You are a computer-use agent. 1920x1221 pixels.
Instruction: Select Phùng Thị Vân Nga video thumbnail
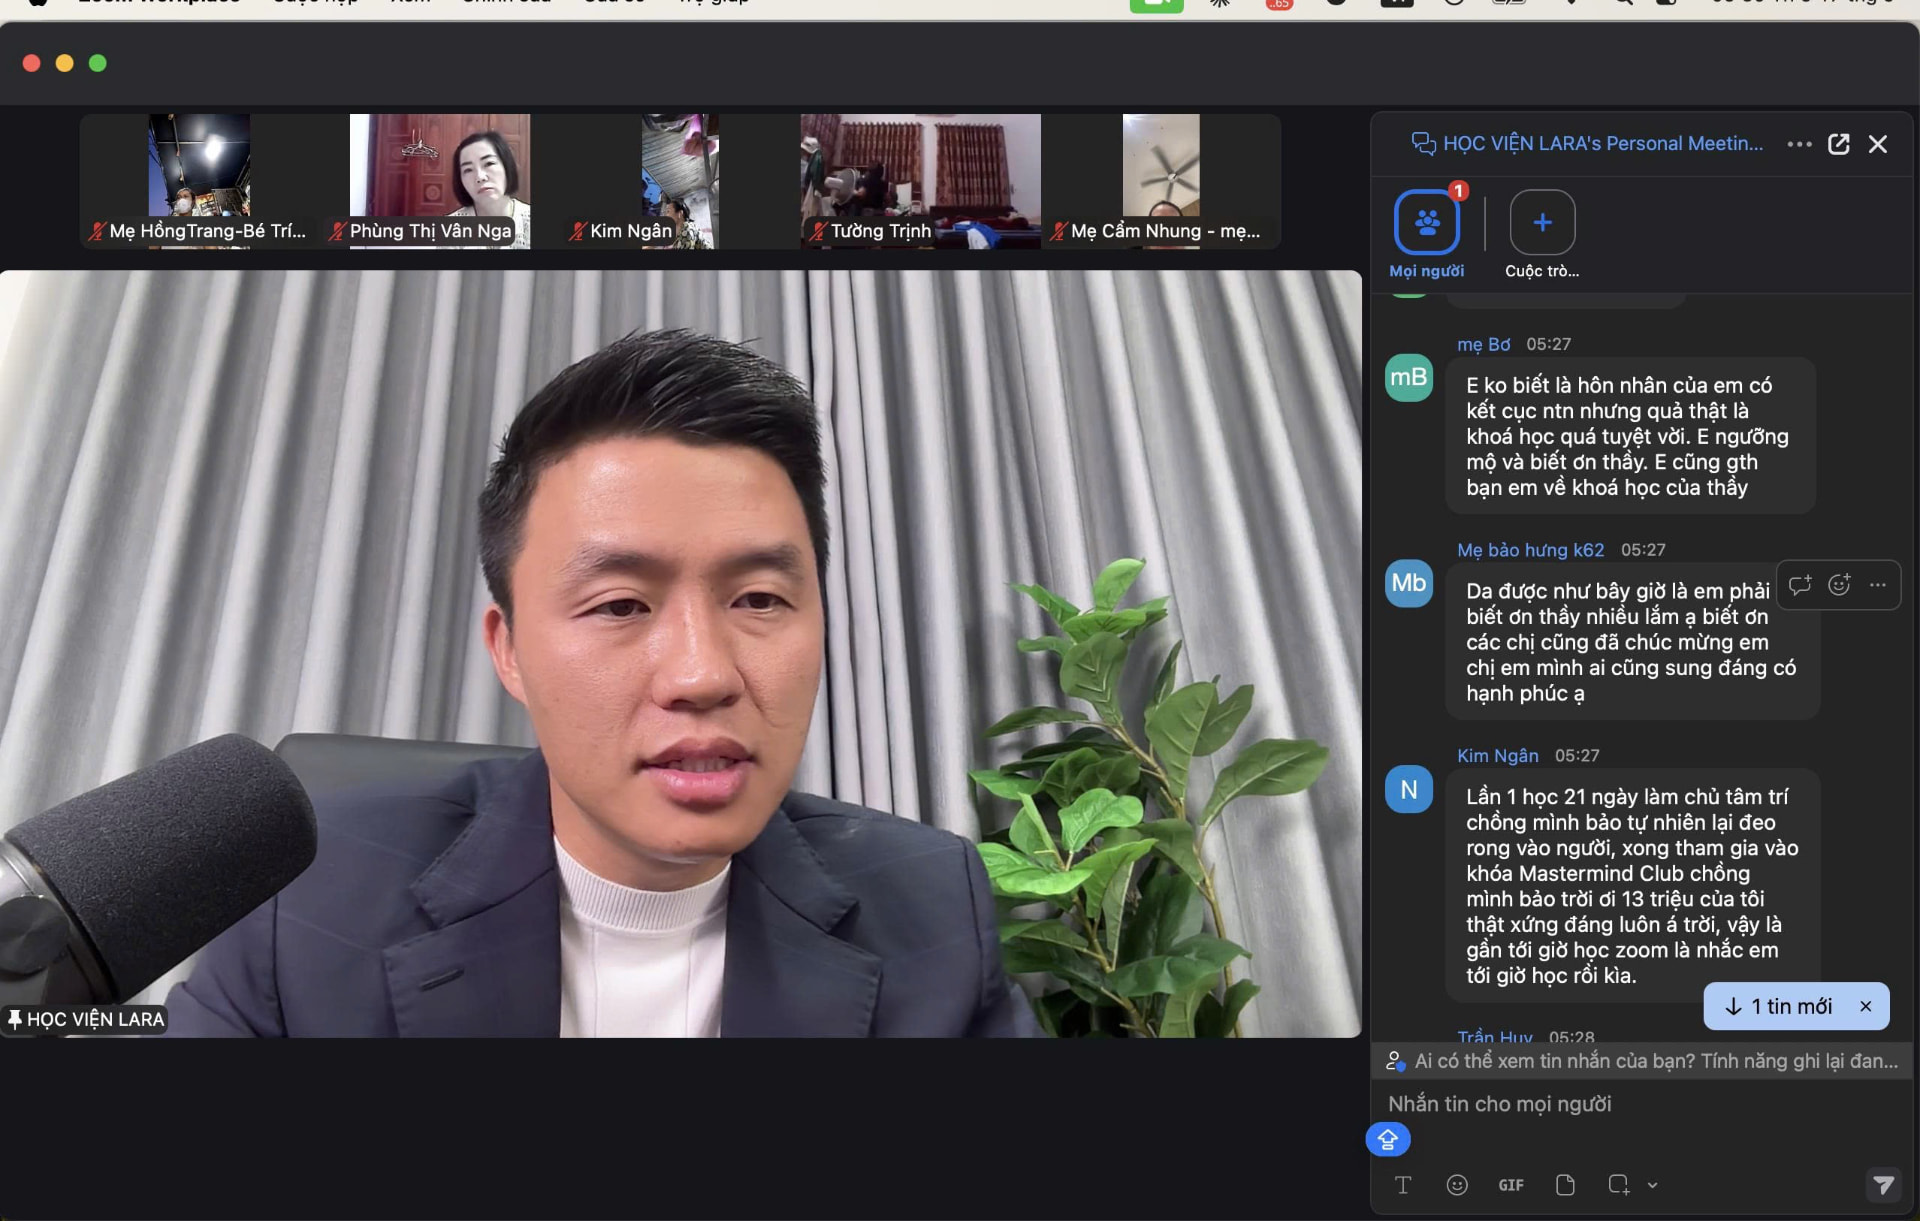coord(440,181)
